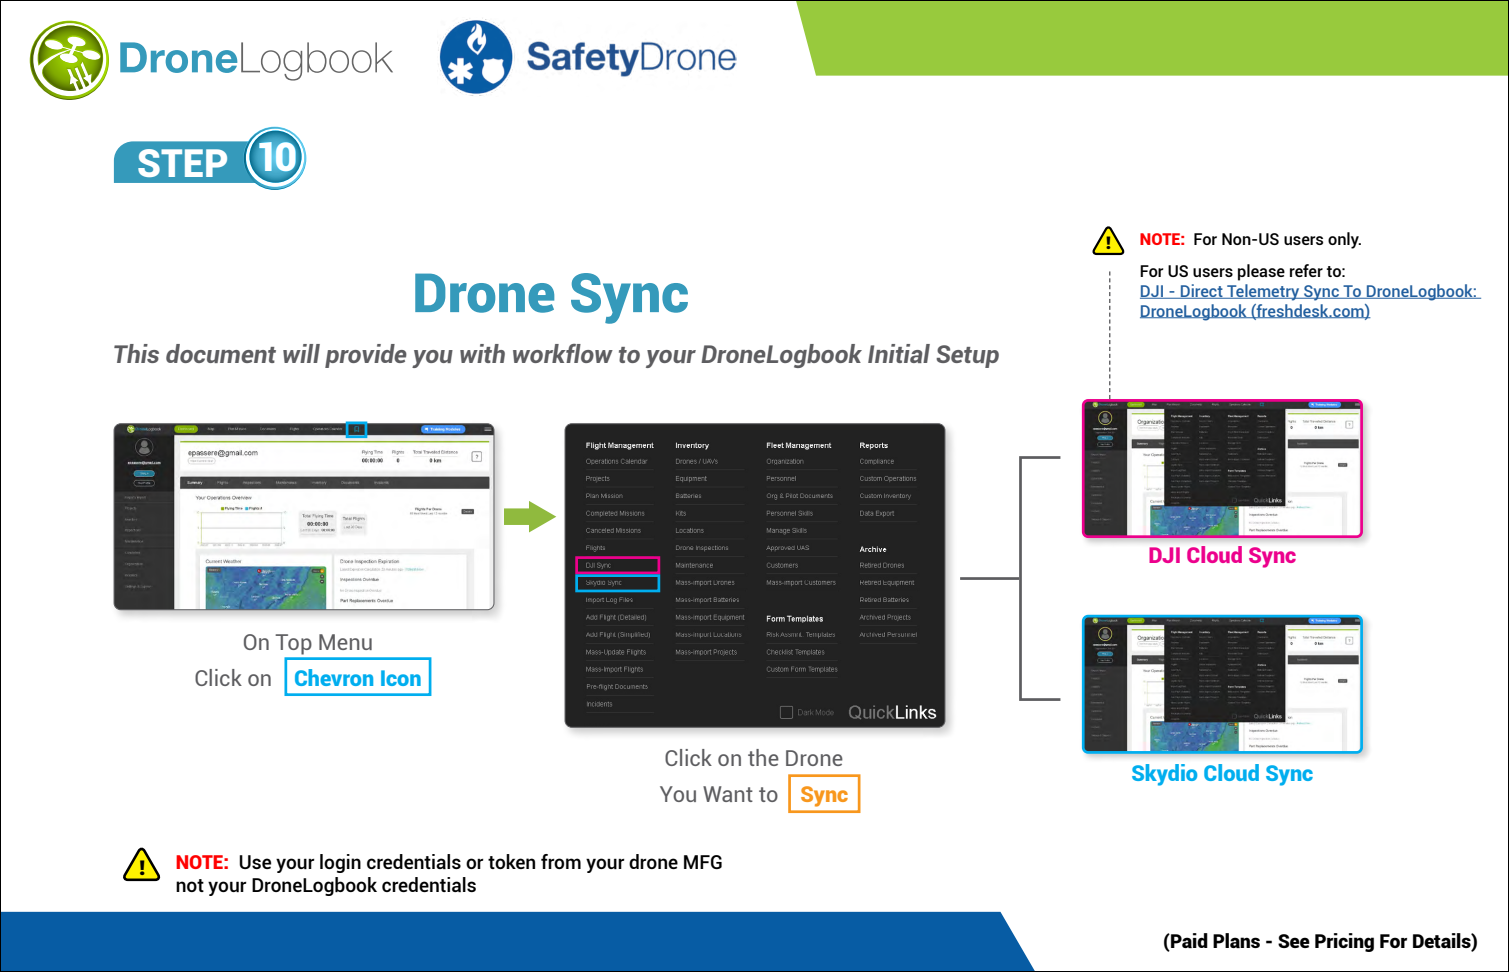This screenshot has width=1509, height=972.
Task: Open Projects under Flight Management
Action: [x=597, y=478]
